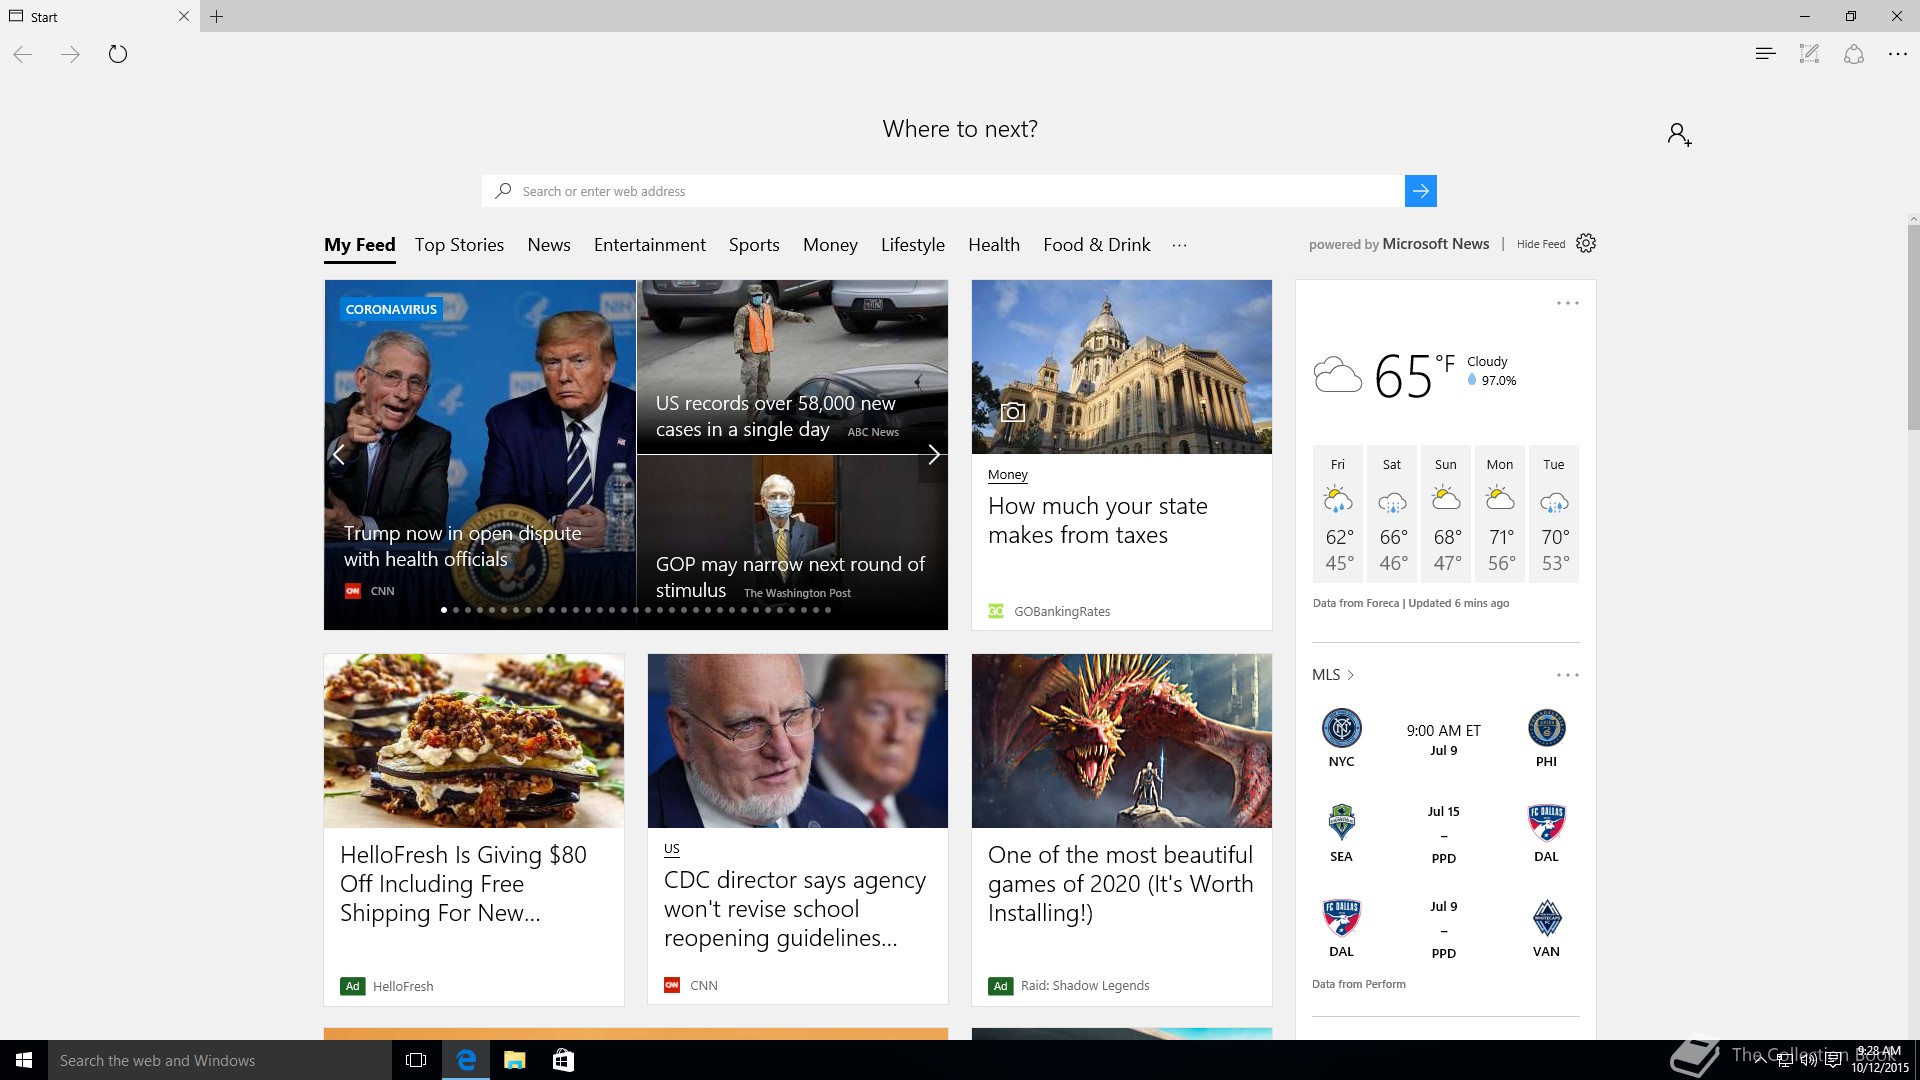The image size is (1920, 1080).
Task: Click the Money category link
Action: [x=1008, y=475]
